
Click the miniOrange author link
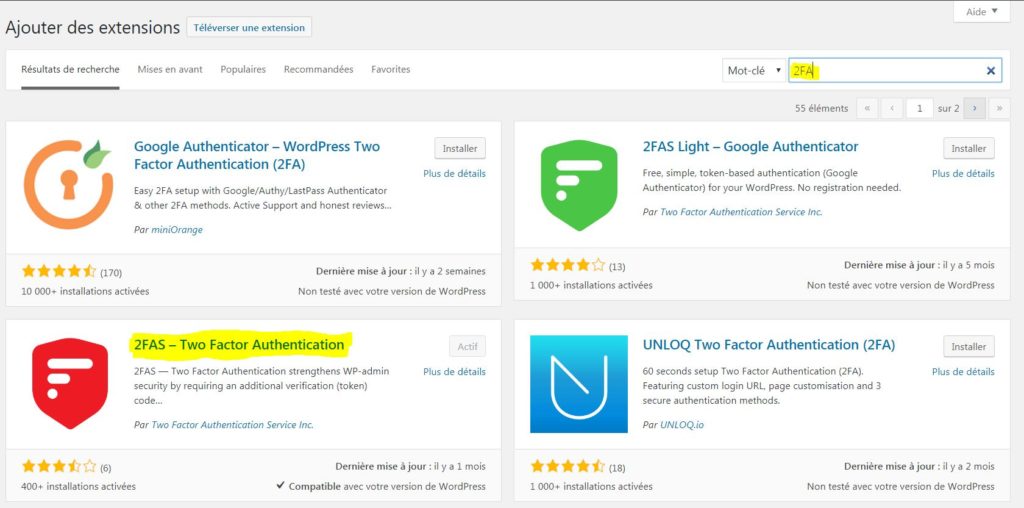pos(177,229)
